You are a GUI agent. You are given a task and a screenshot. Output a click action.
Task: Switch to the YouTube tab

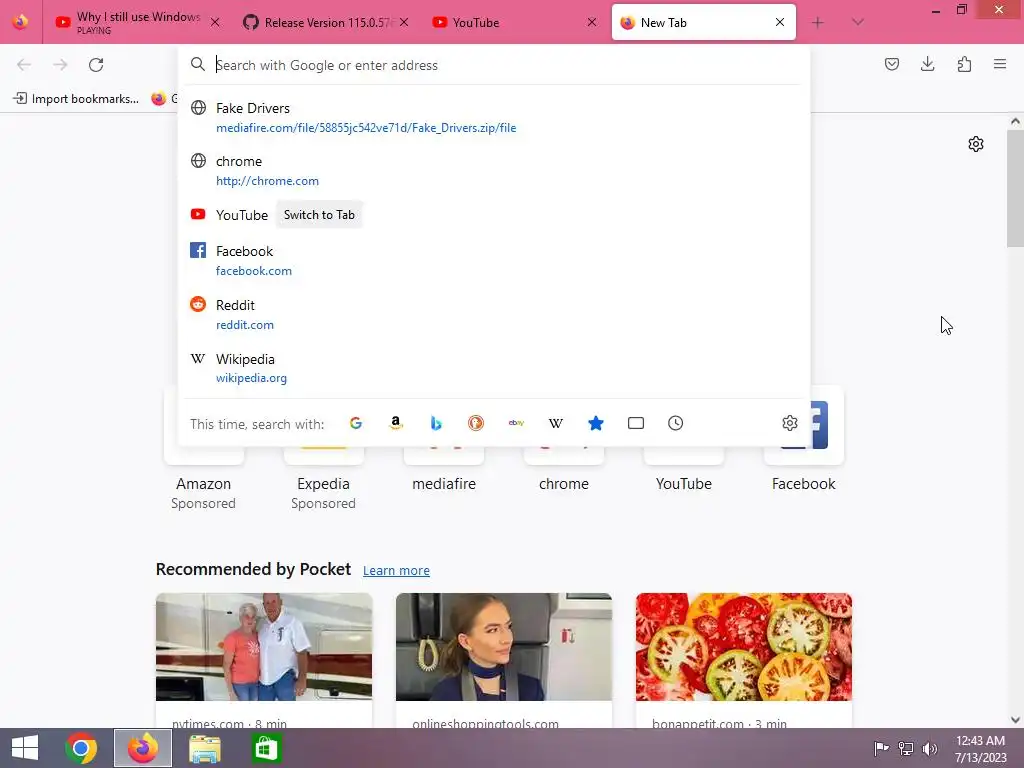tap(515, 22)
